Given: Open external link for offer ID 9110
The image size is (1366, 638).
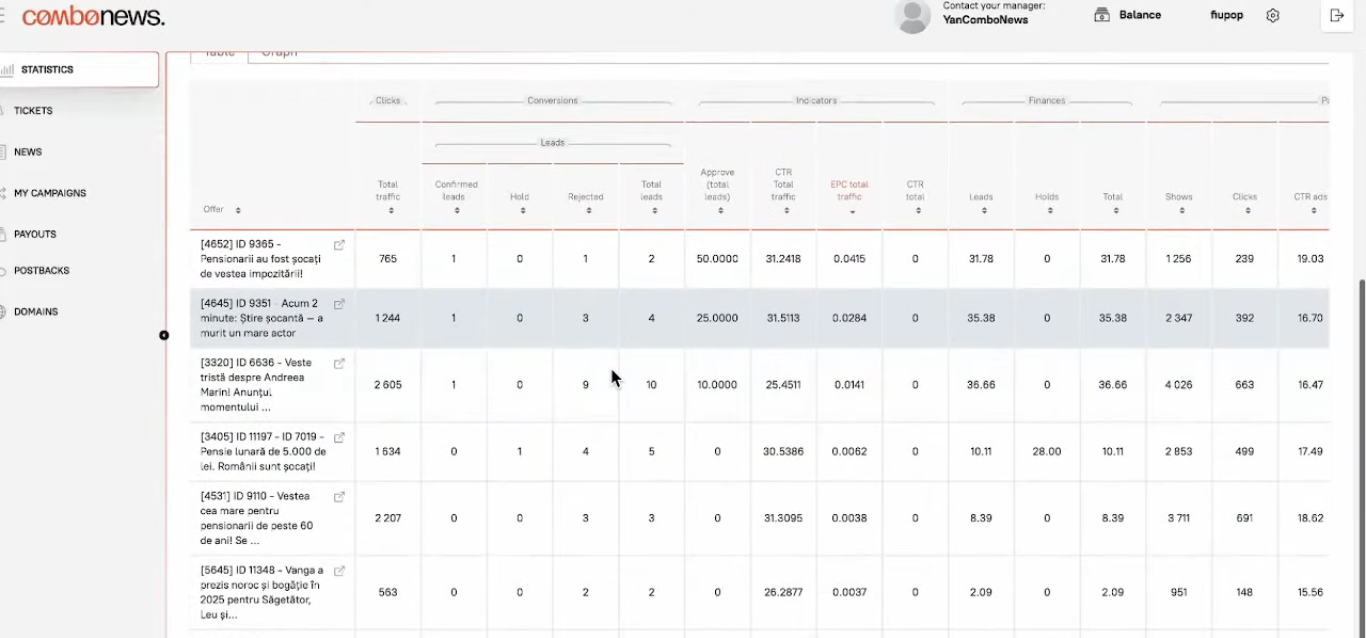Looking at the screenshot, I should [x=339, y=497].
